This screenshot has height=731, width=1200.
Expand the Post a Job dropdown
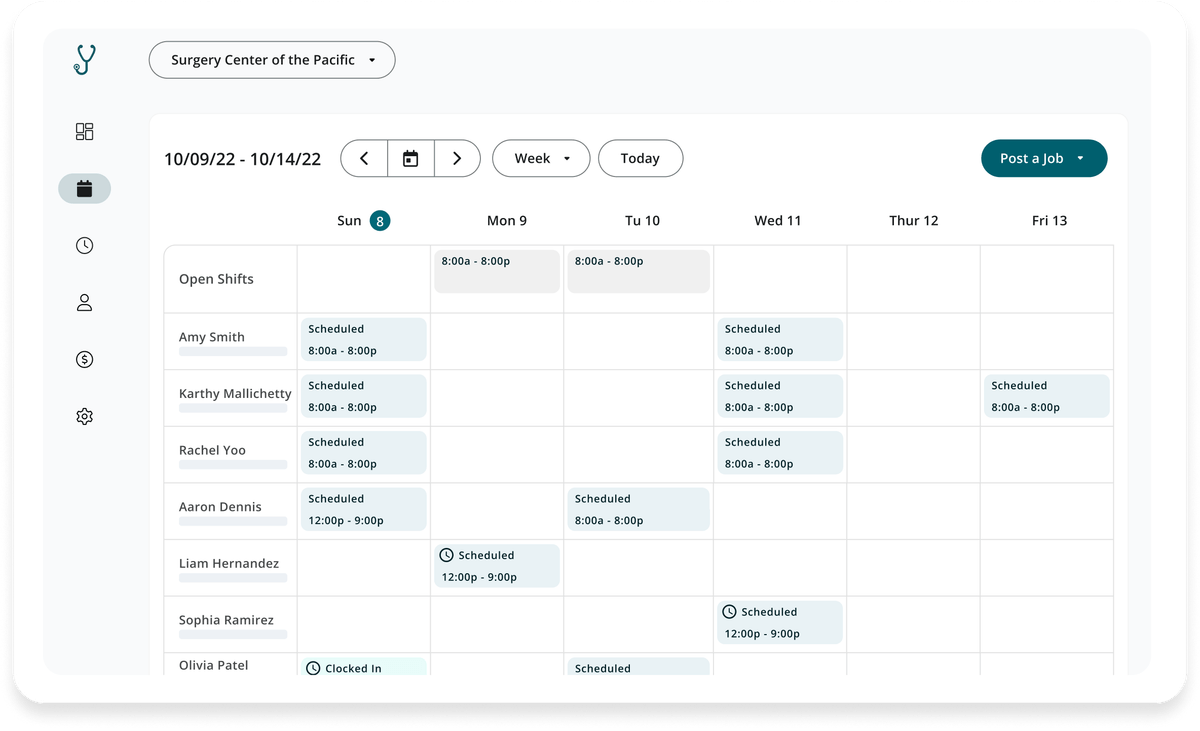click(x=1044, y=159)
